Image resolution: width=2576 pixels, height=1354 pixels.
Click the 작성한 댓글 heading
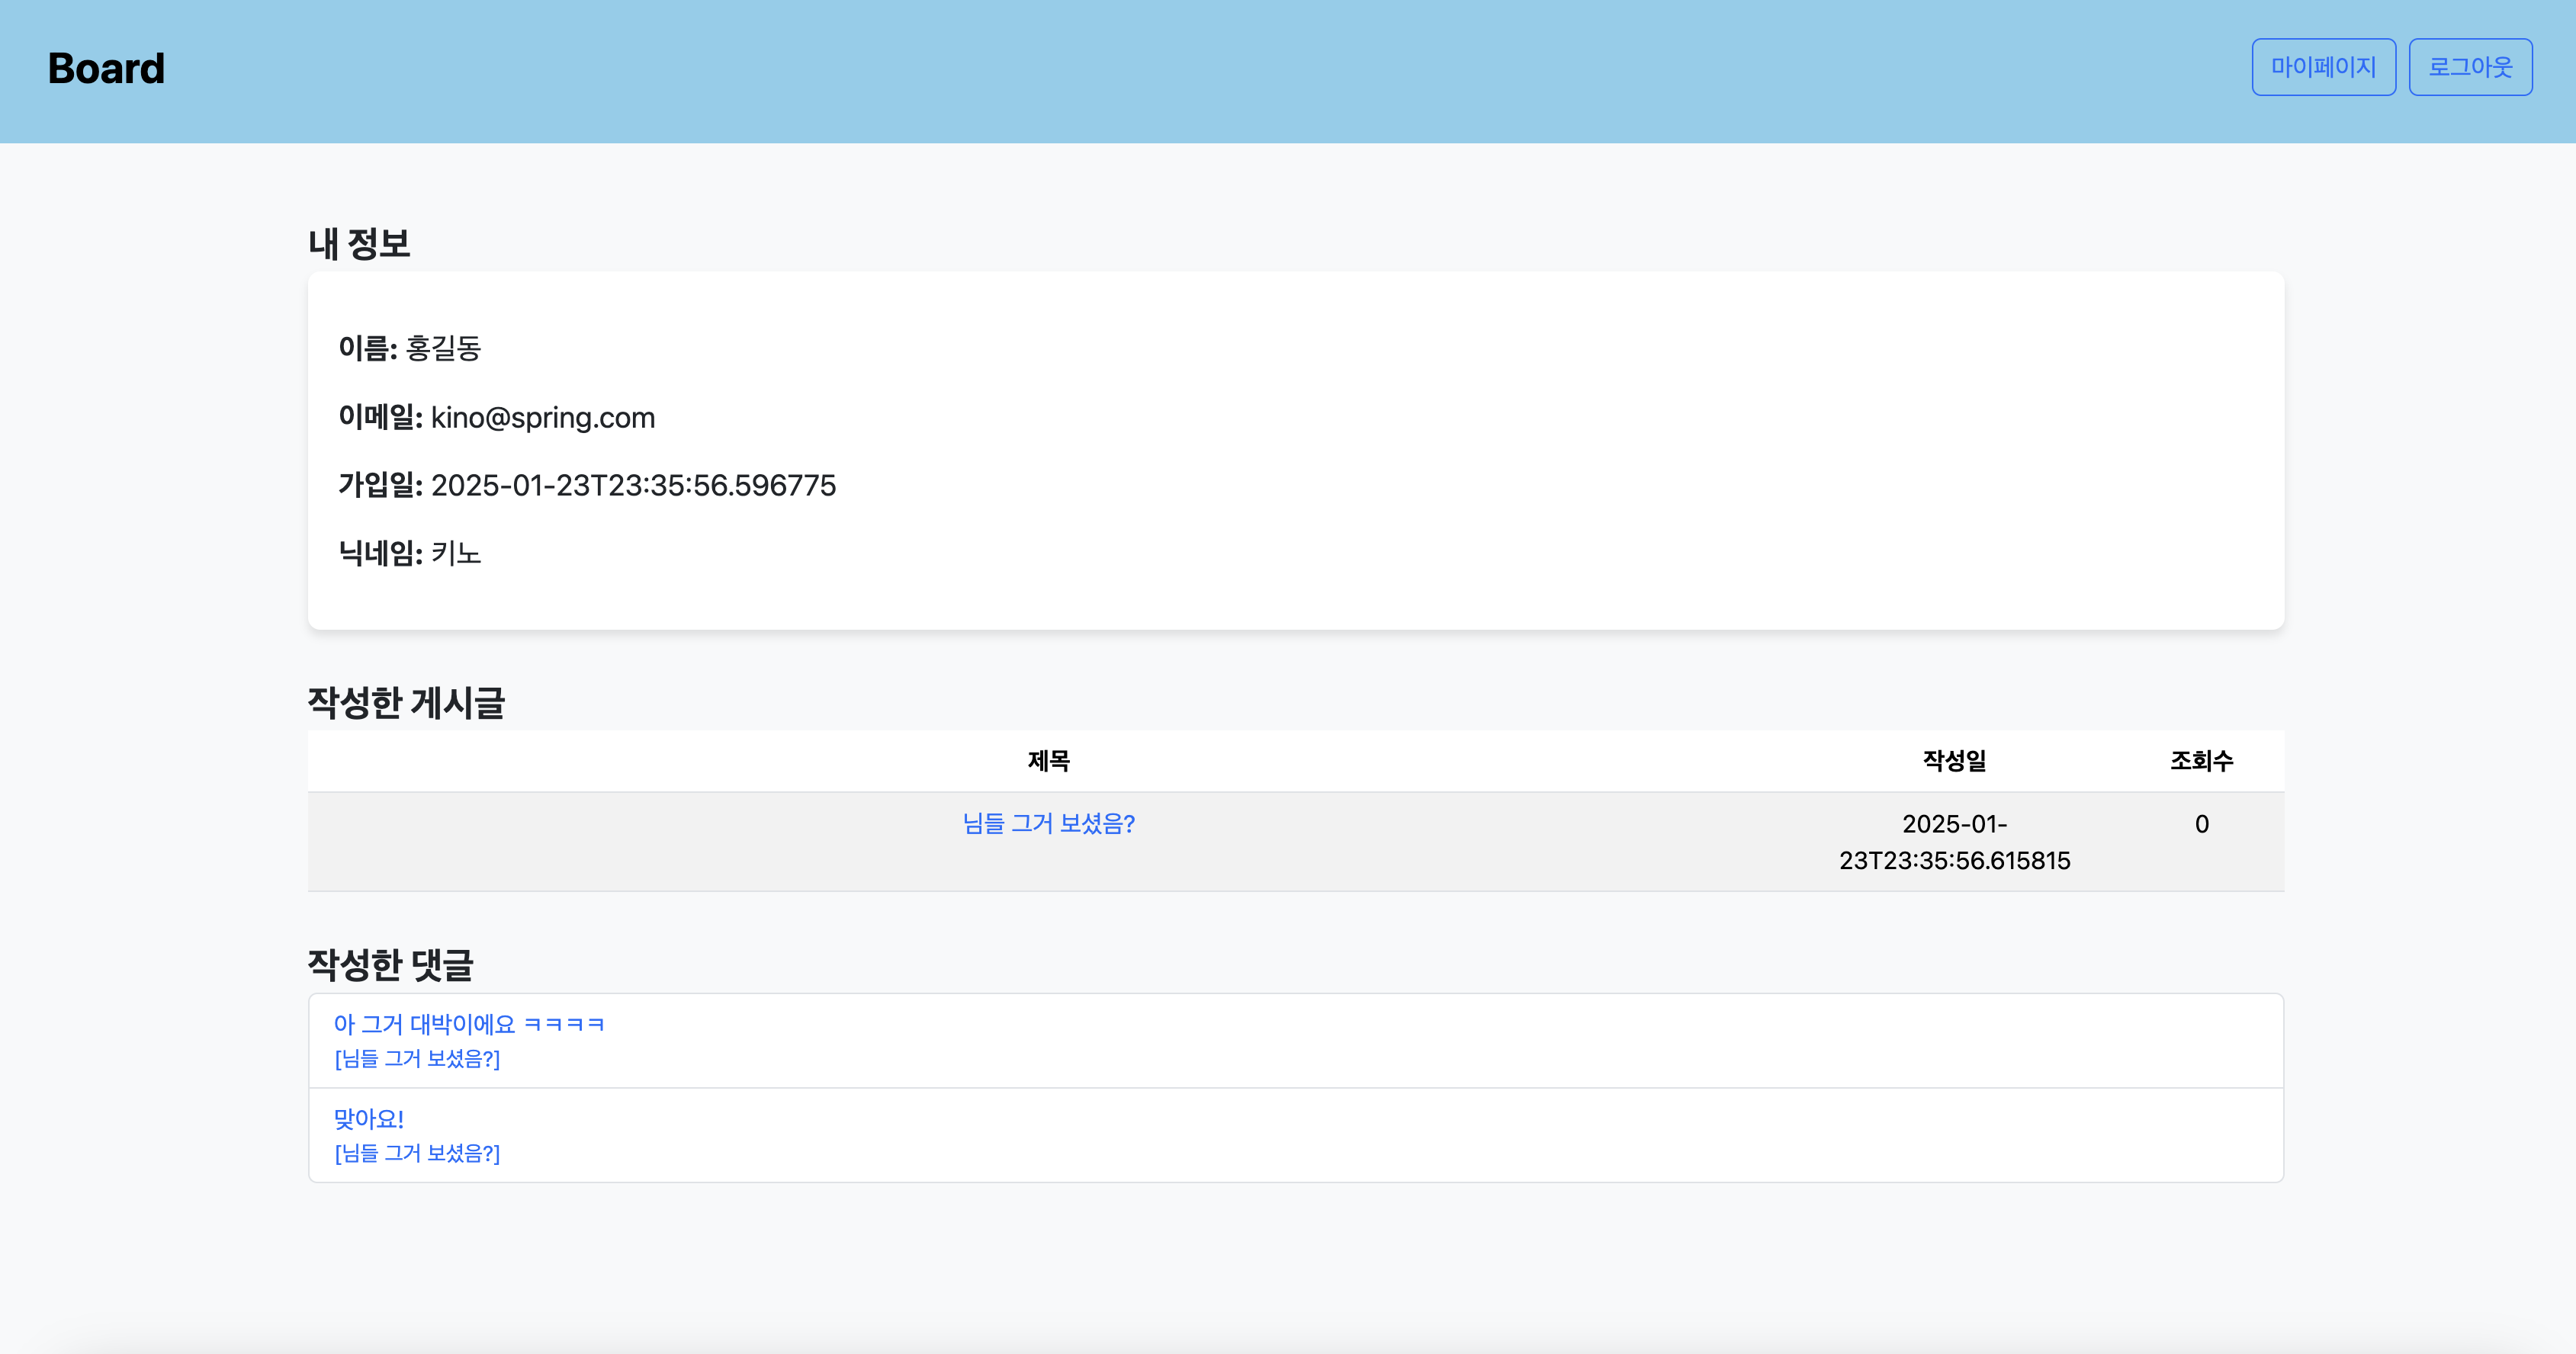click(x=390, y=964)
